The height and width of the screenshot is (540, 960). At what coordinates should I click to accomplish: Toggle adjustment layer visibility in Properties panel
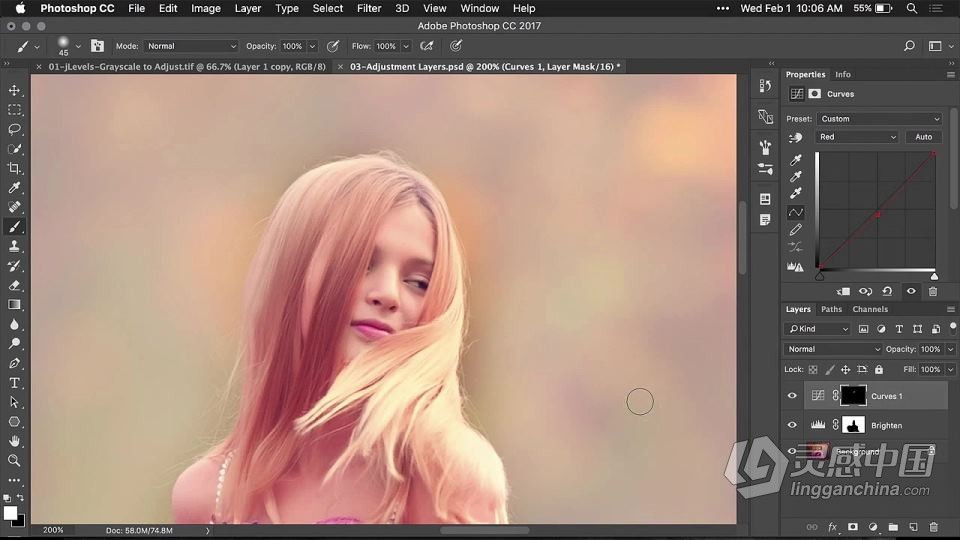pyautogui.click(x=911, y=291)
